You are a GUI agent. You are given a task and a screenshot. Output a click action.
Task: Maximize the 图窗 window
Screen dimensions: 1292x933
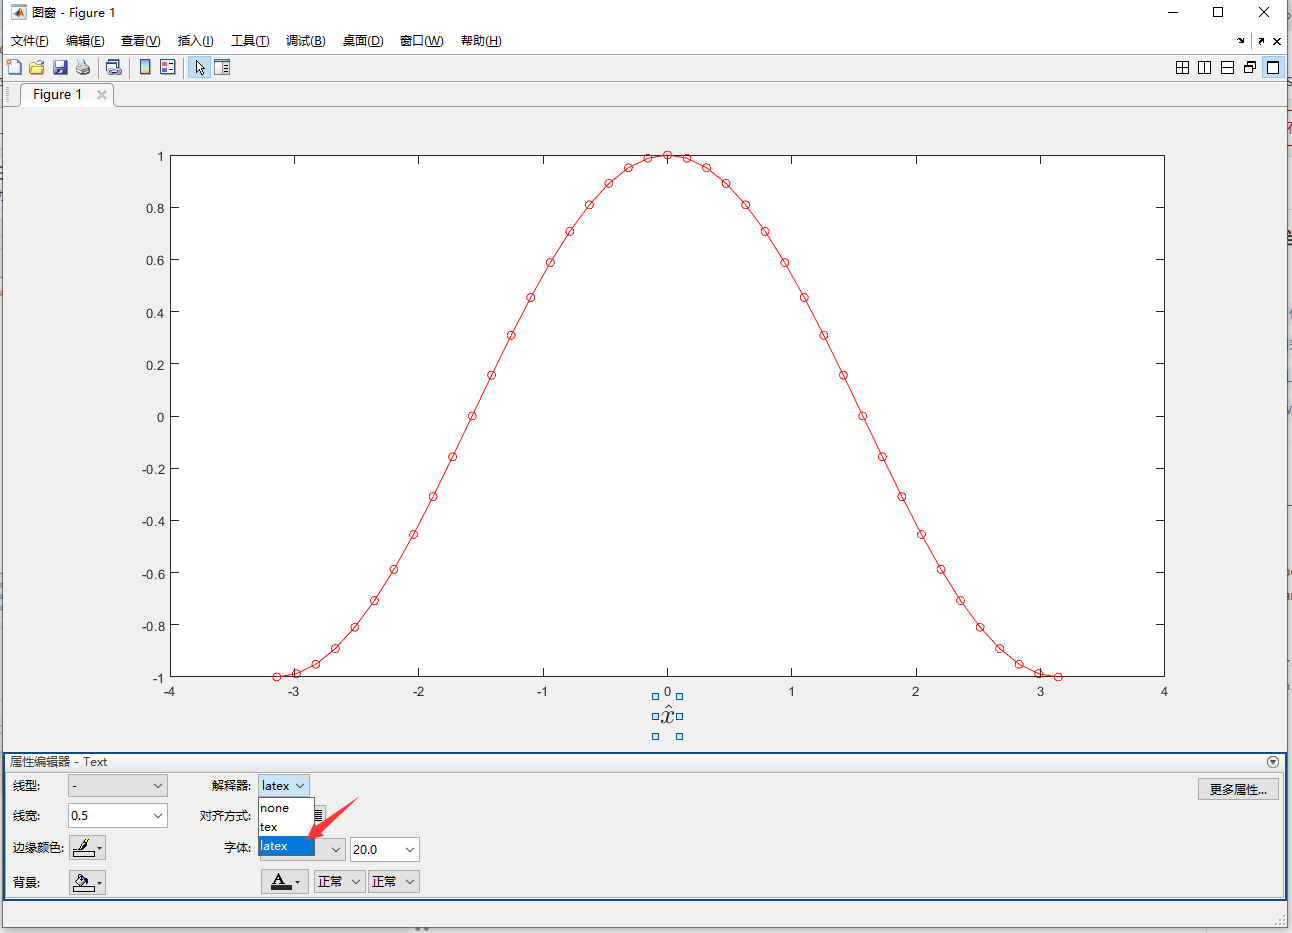(x=1218, y=13)
